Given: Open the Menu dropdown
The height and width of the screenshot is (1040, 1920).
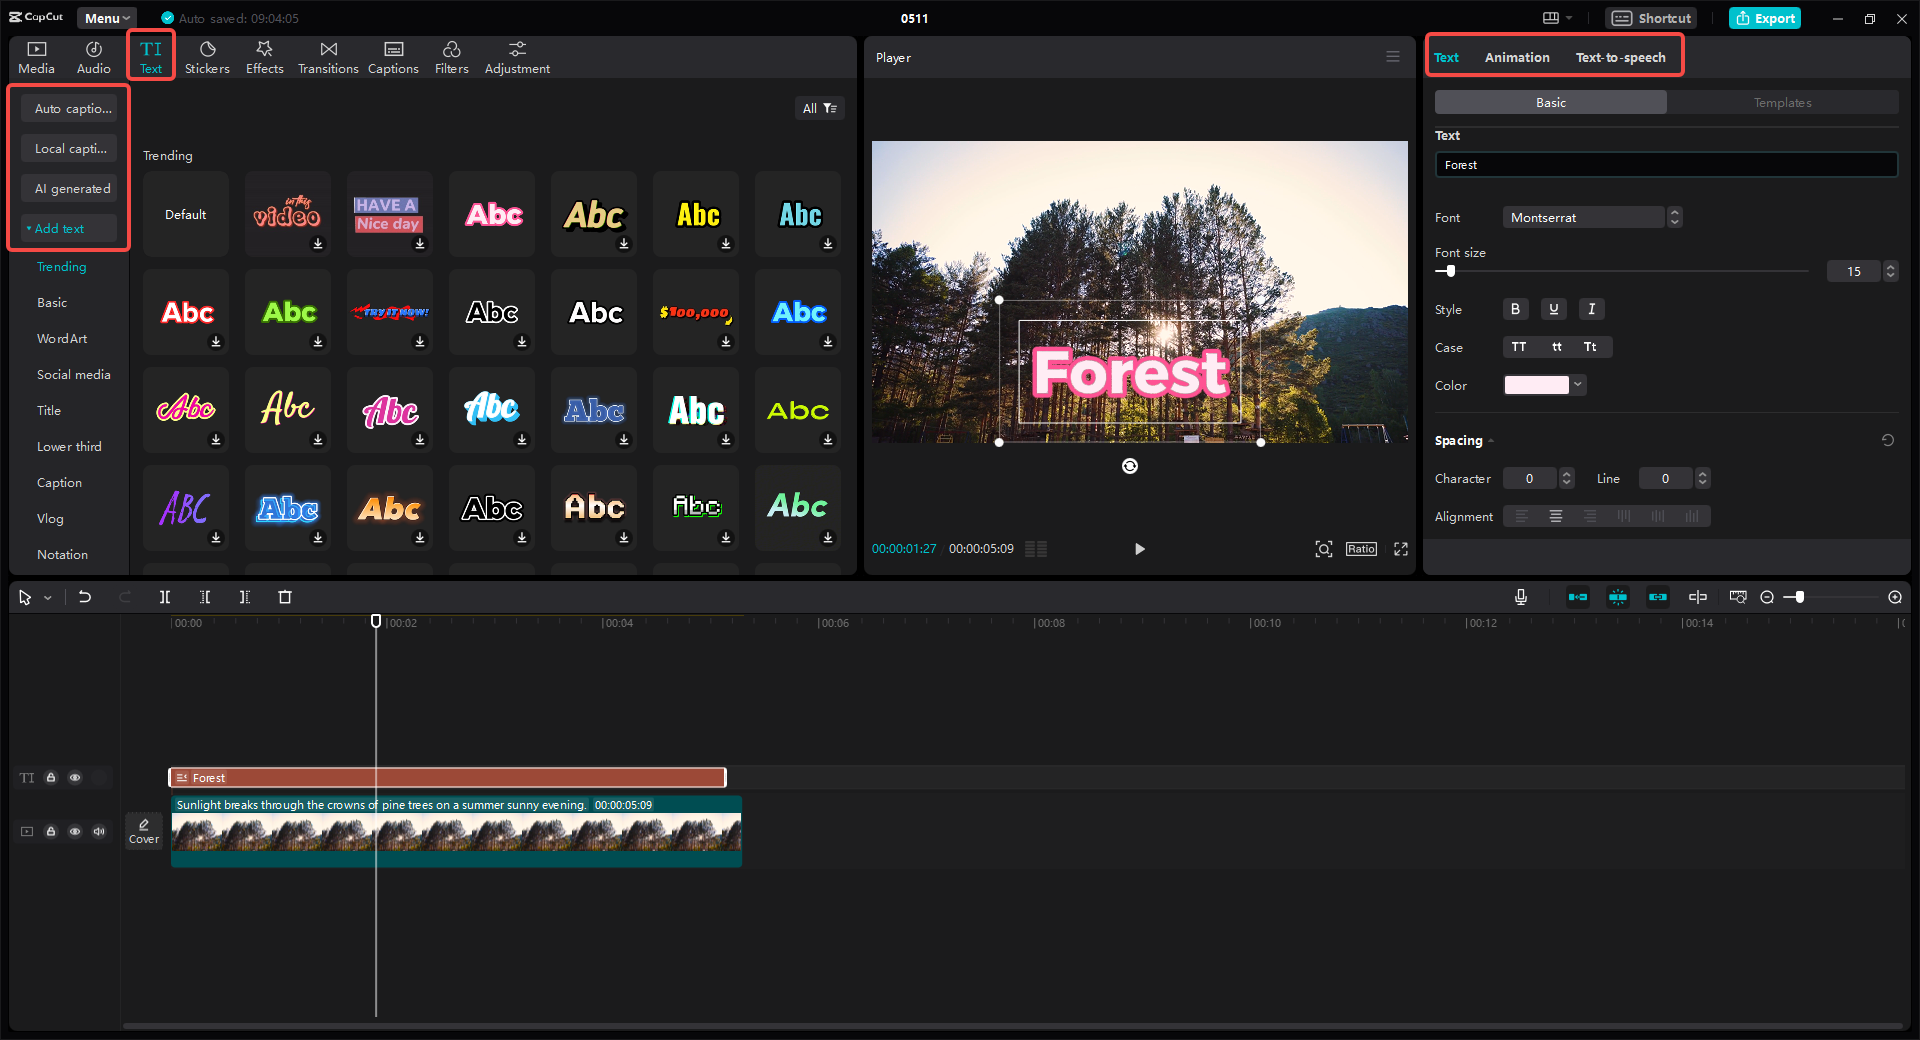Looking at the screenshot, I should (x=106, y=17).
